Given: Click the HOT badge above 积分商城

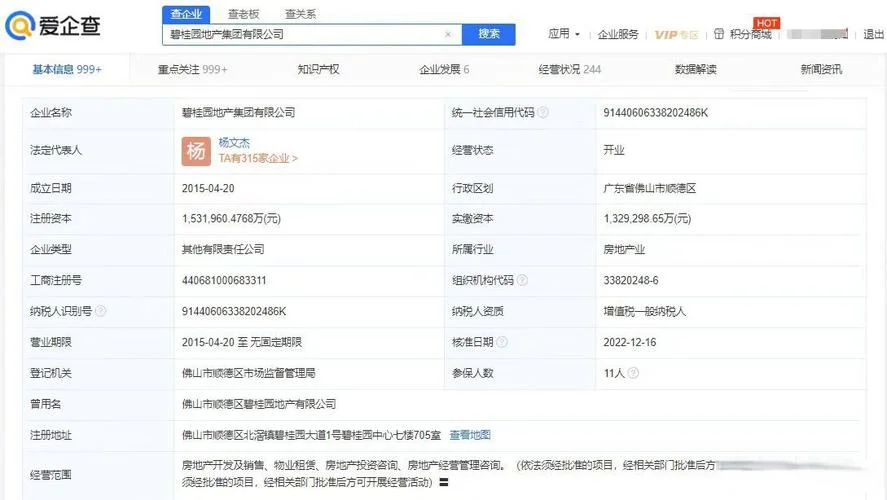Looking at the screenshot, I should [x=767, y=23].
